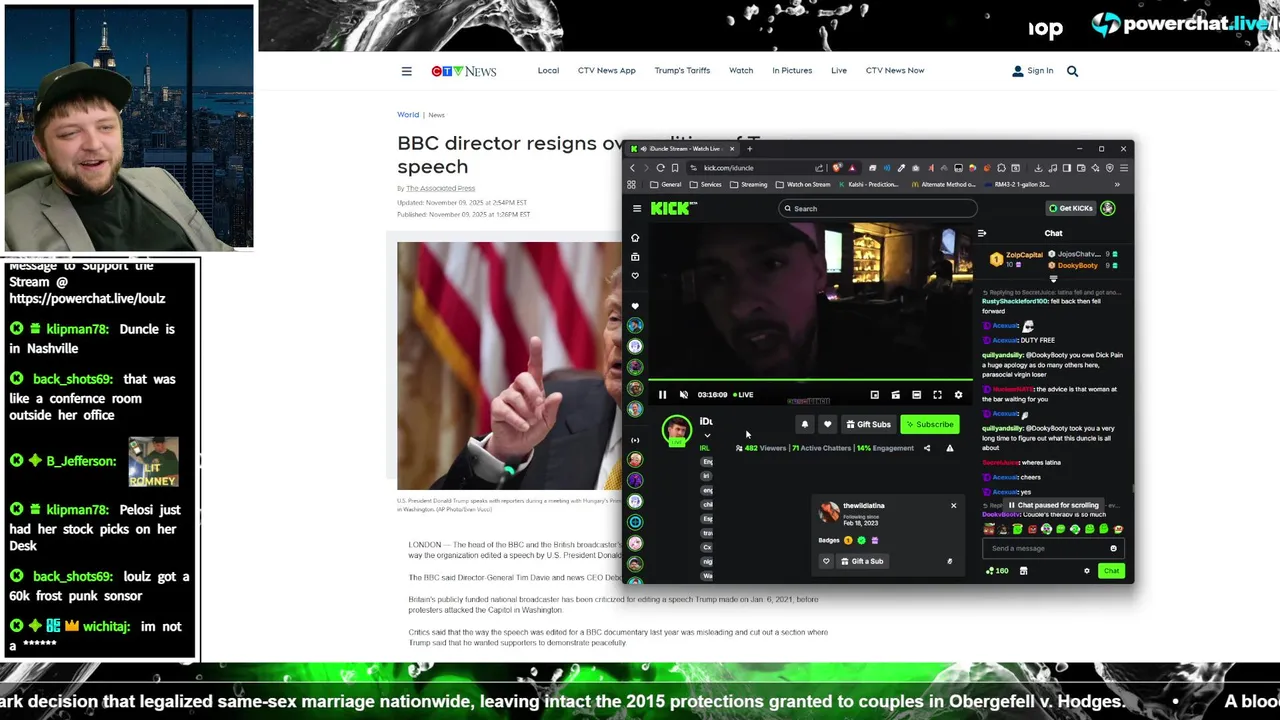The image size is (1280, 720).
Task: Open chat settings gear
Action: [1087, 571]
